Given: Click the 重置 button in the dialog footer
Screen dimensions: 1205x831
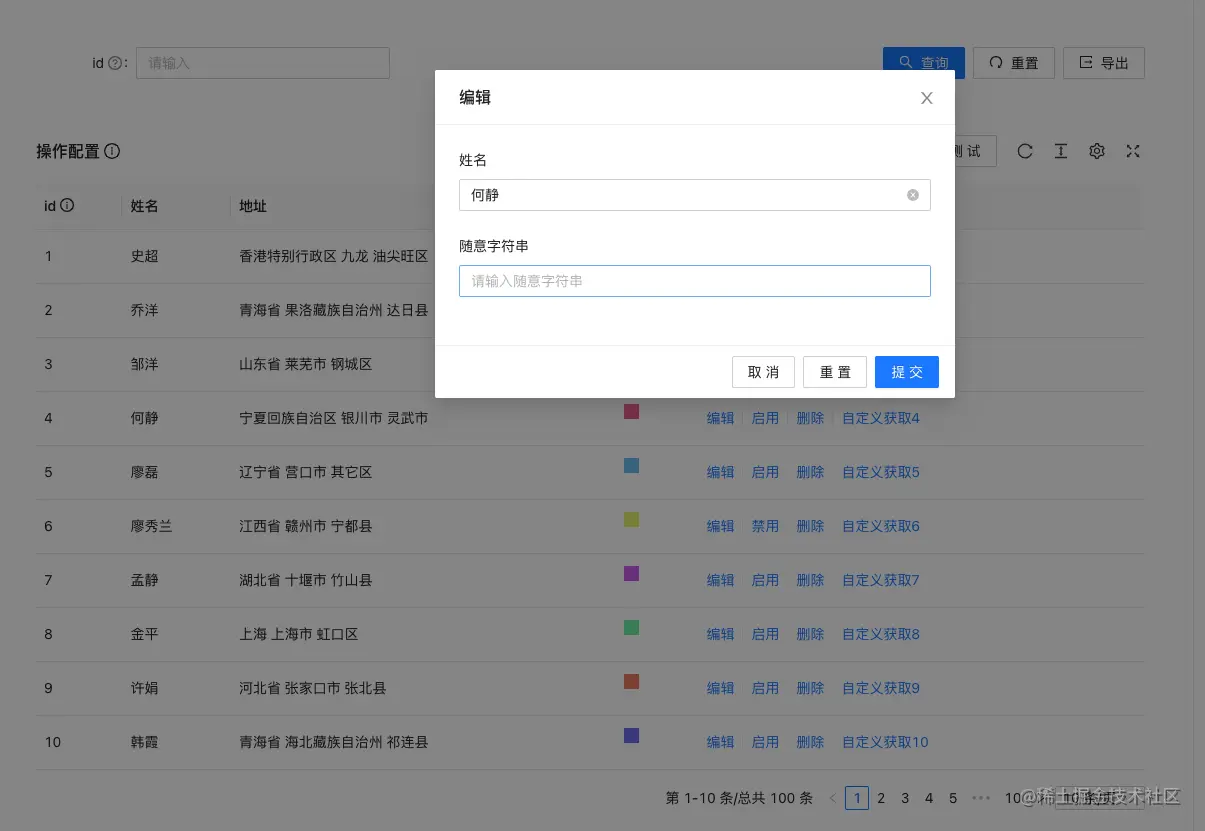Looking at the screenshot, I should pyautogui.click(x=835, y=372).
